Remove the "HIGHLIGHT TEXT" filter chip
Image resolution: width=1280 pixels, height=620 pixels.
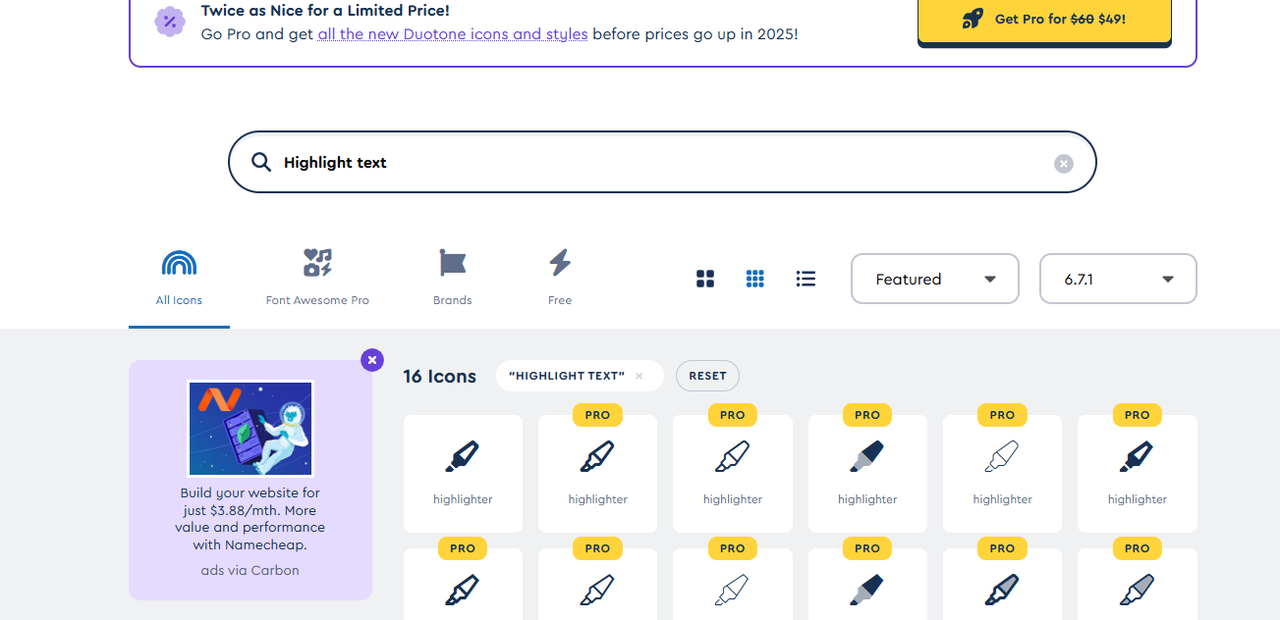639,376
